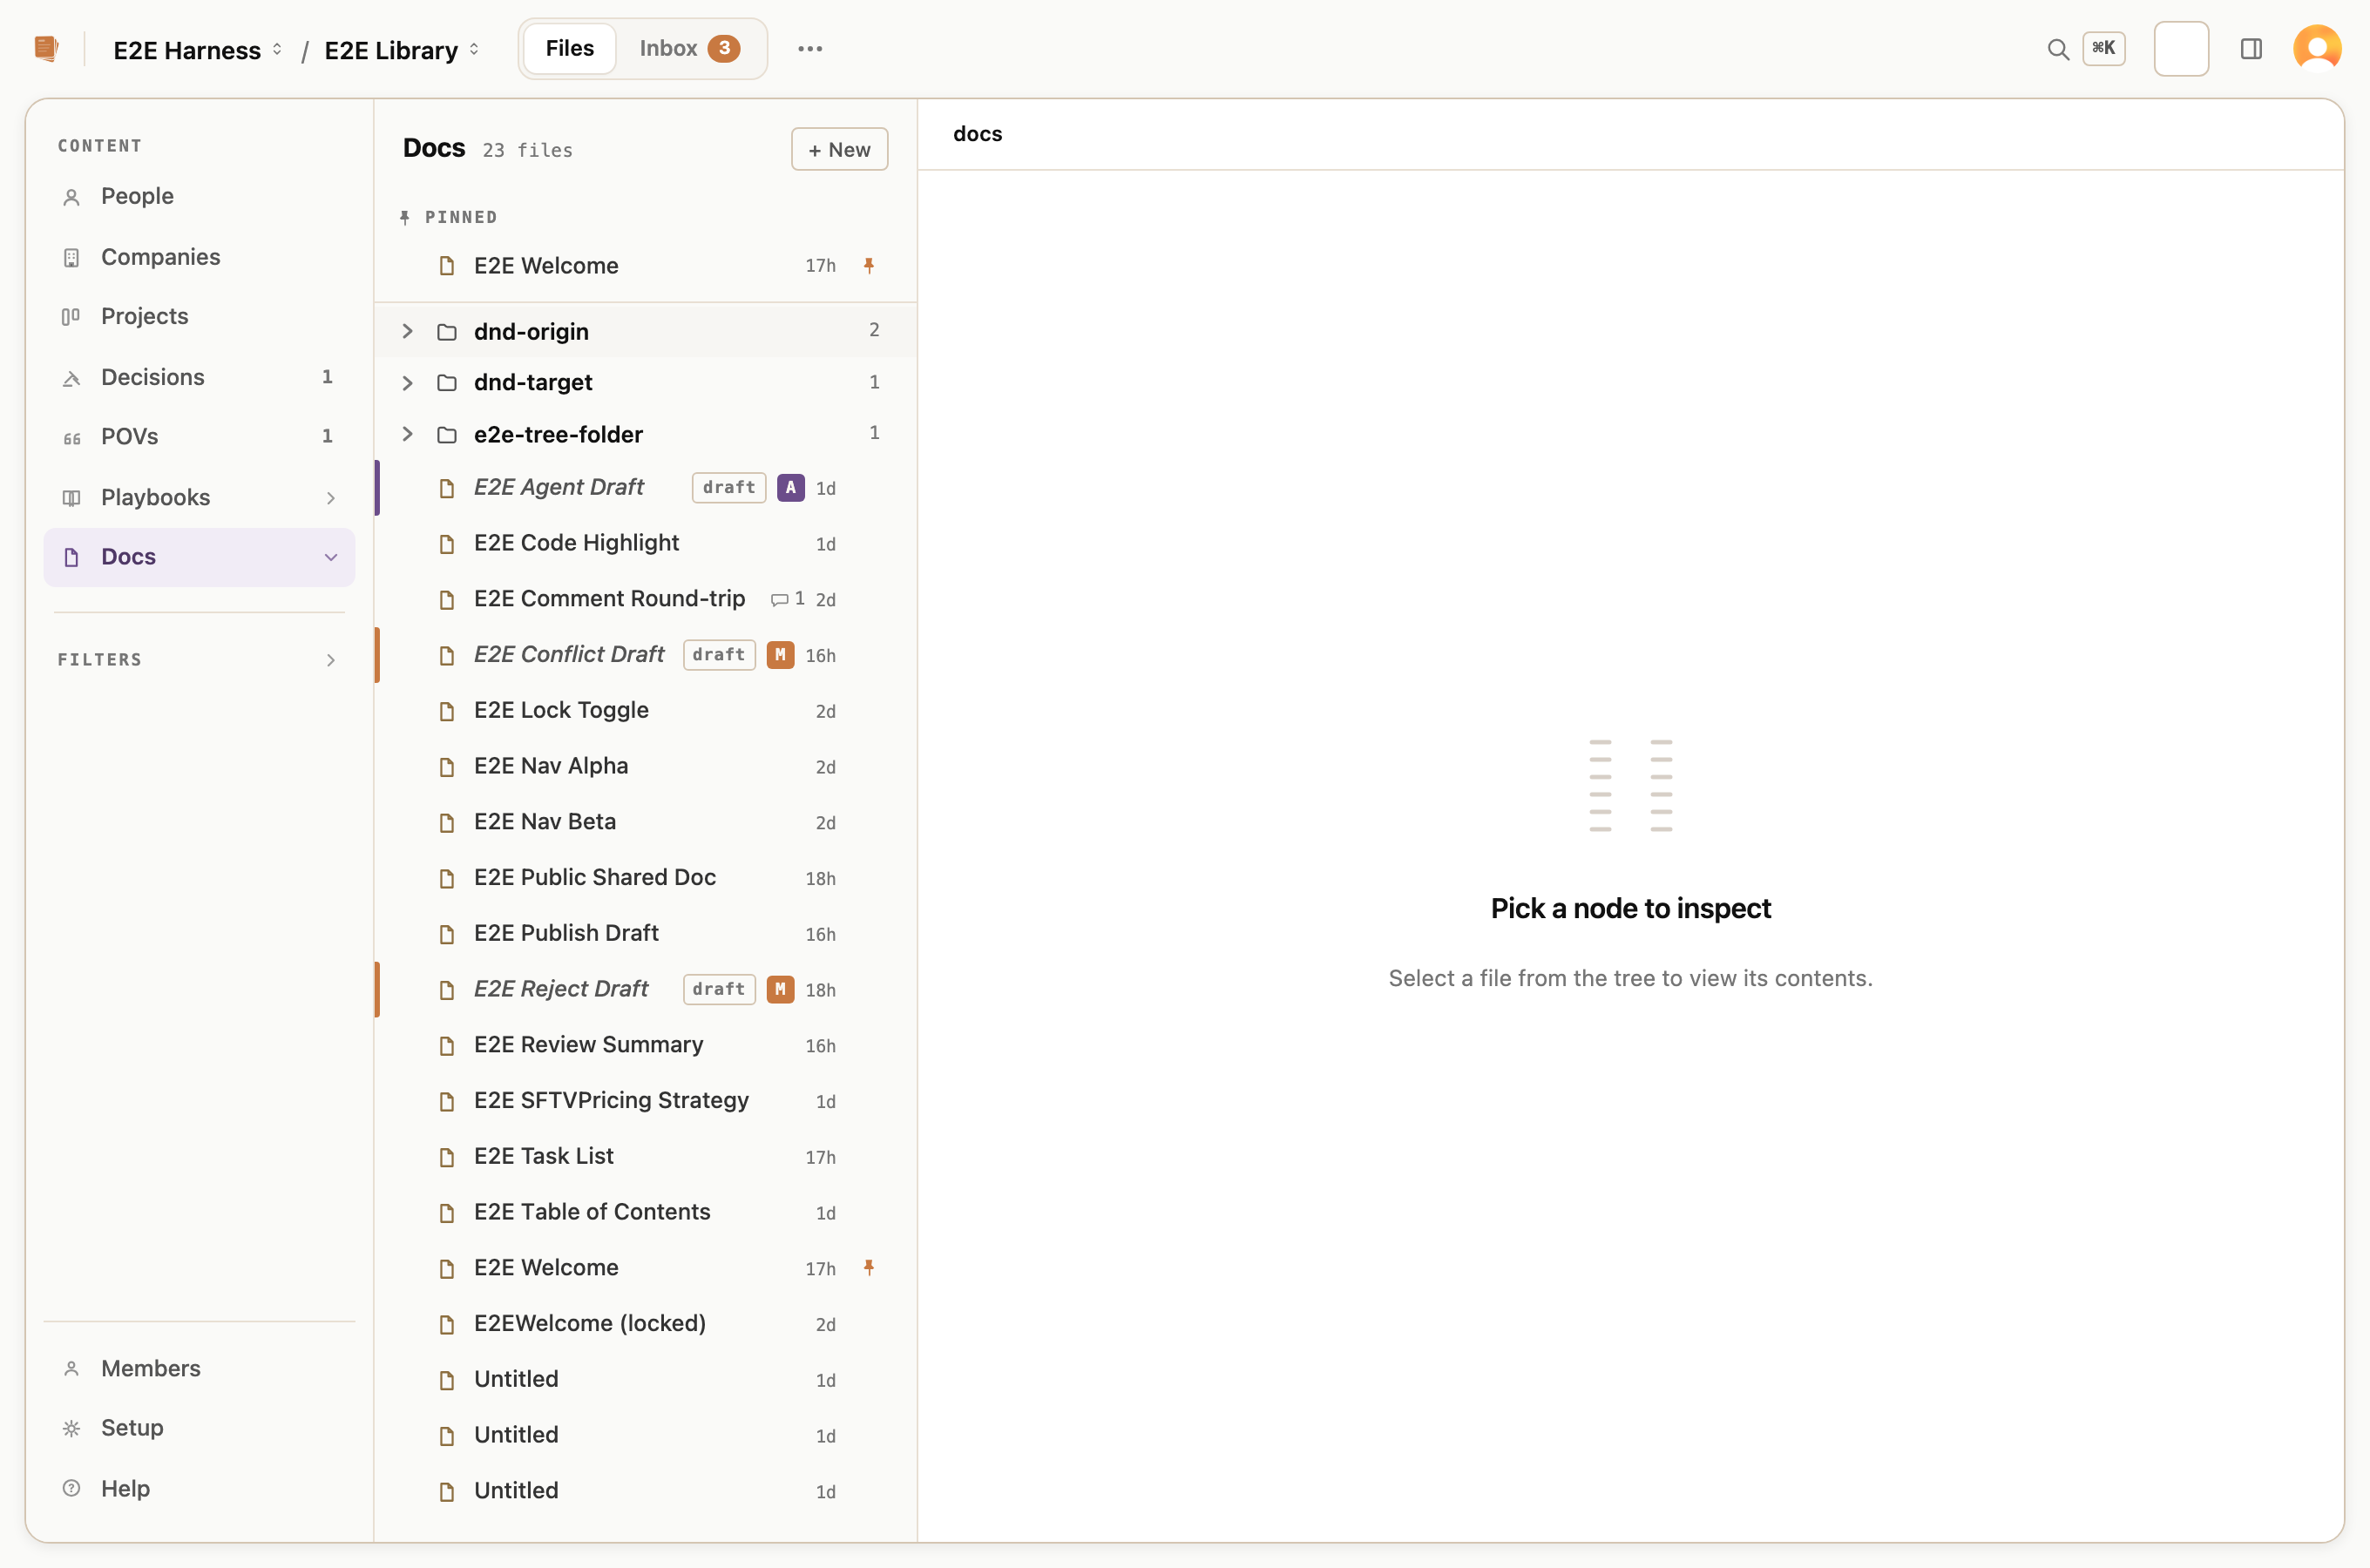Click the blank square button in header
The width and height of the screenshot is (2370, 1568).
coord(2181,48)
